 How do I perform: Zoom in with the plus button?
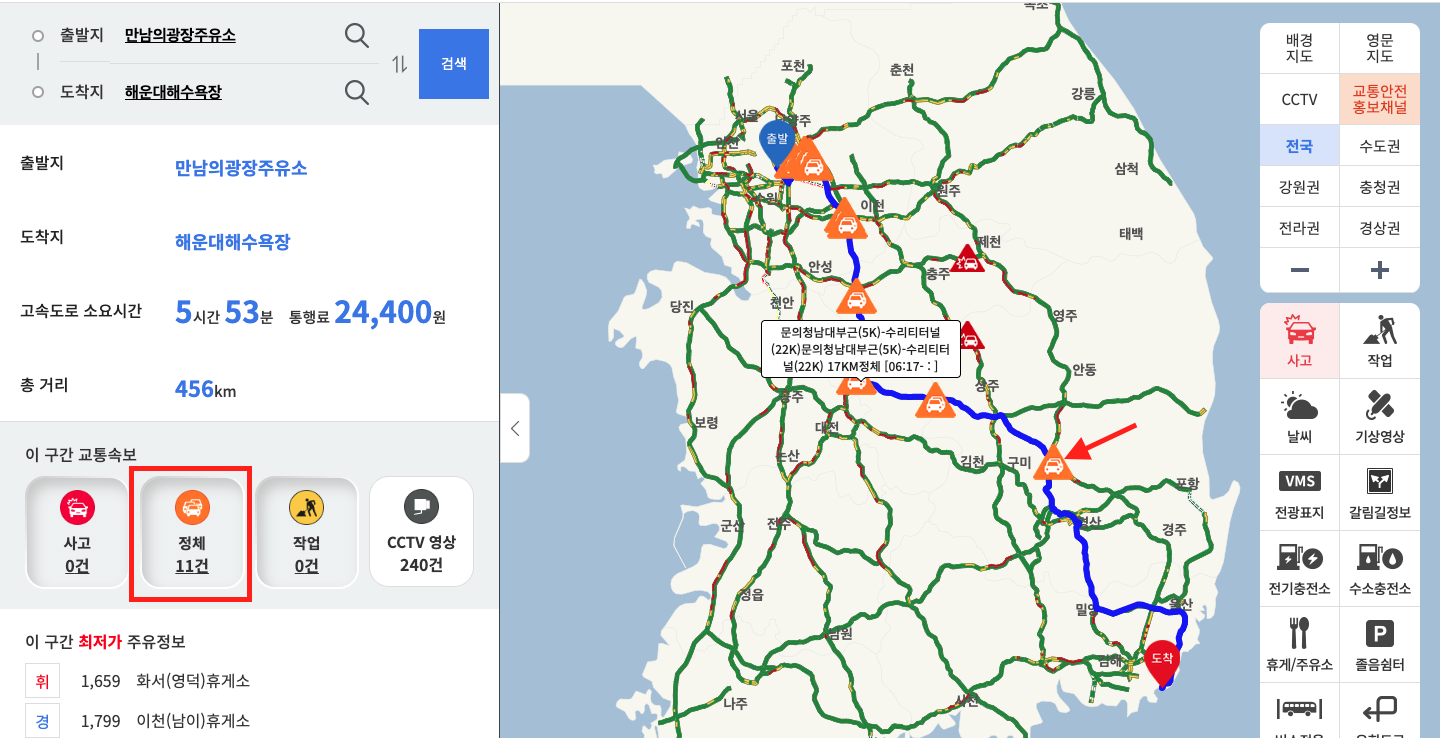[x=1380, y=270]
